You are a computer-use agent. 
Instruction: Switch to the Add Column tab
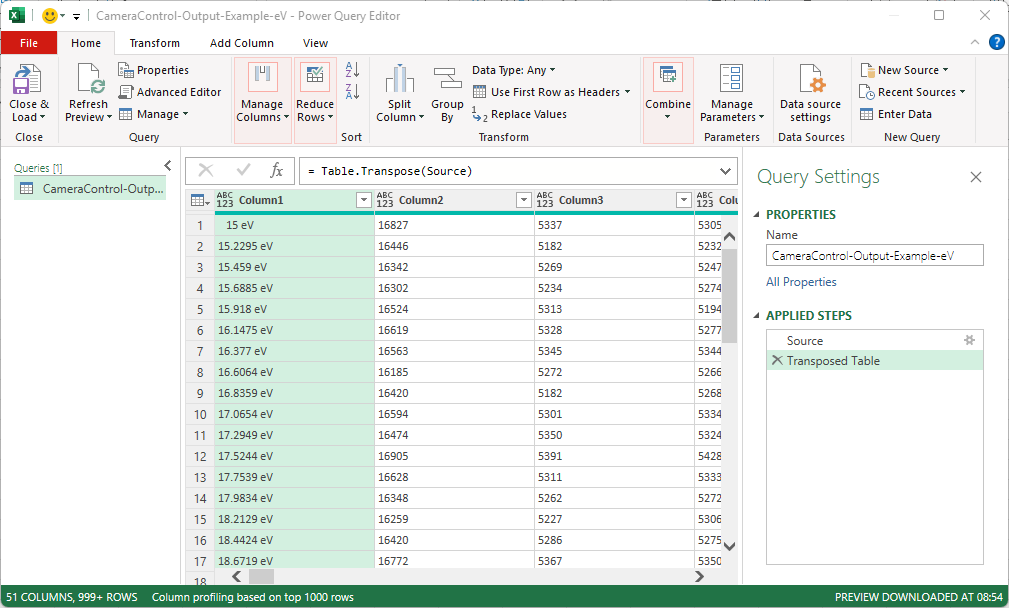point(242,43)
